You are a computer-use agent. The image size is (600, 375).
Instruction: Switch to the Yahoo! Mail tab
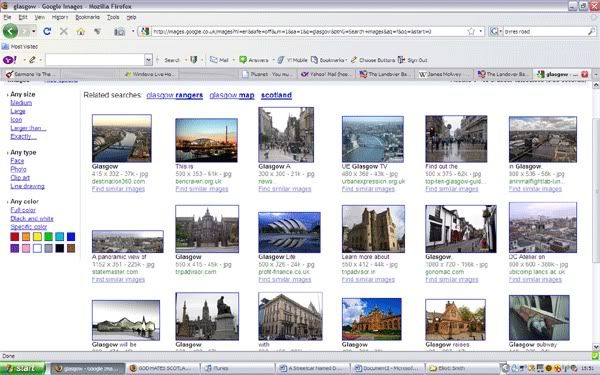click(x=325, y=74)
